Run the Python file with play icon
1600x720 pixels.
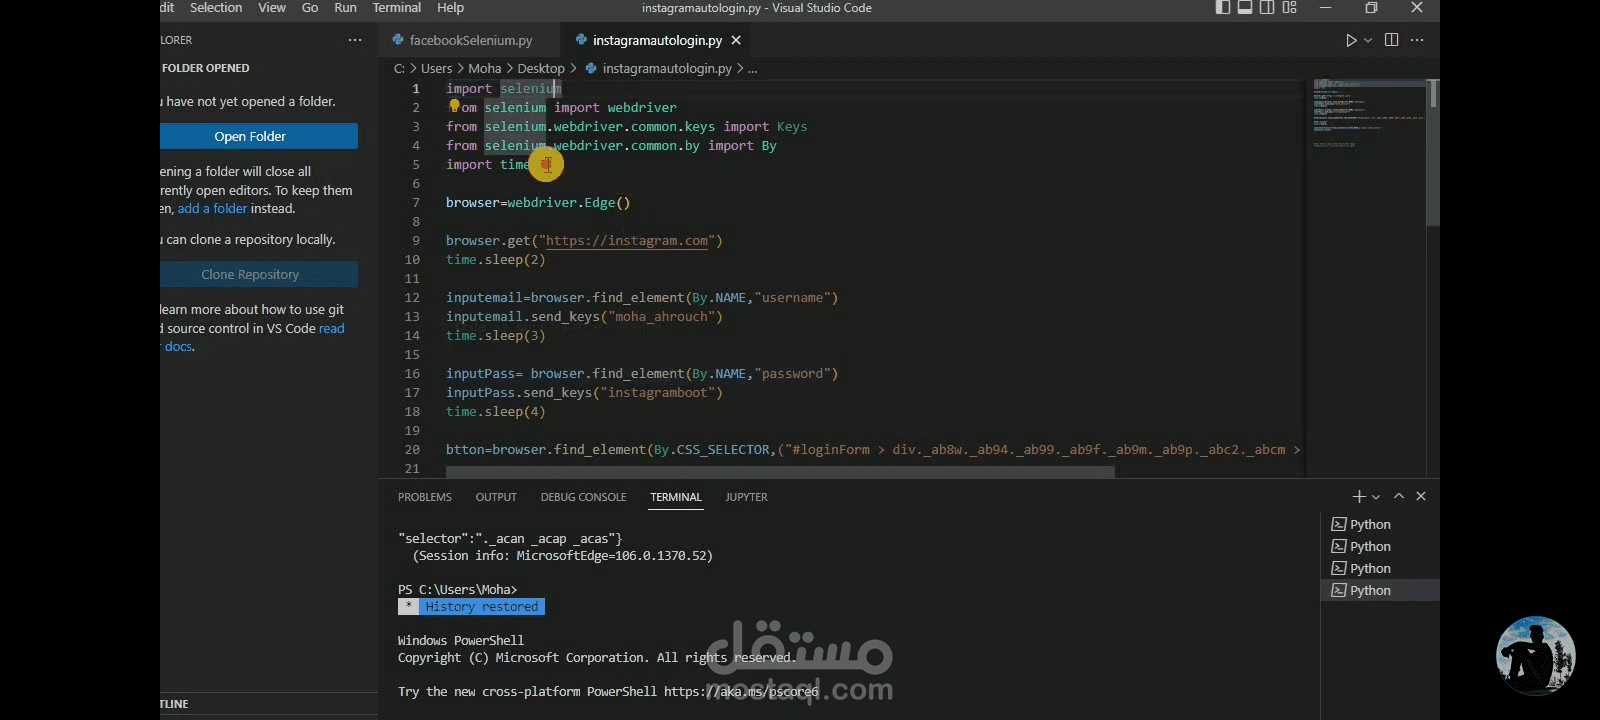click(1351, 40)
